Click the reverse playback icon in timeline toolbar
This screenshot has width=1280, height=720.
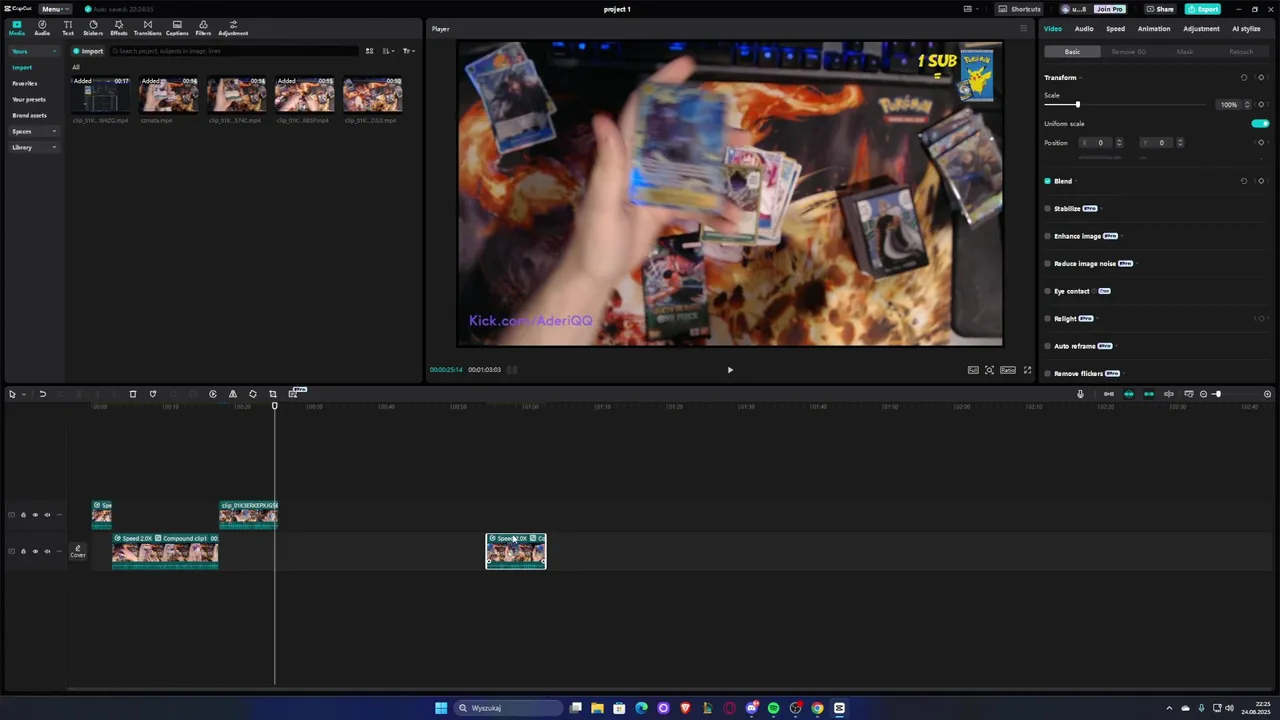(213, 394)
